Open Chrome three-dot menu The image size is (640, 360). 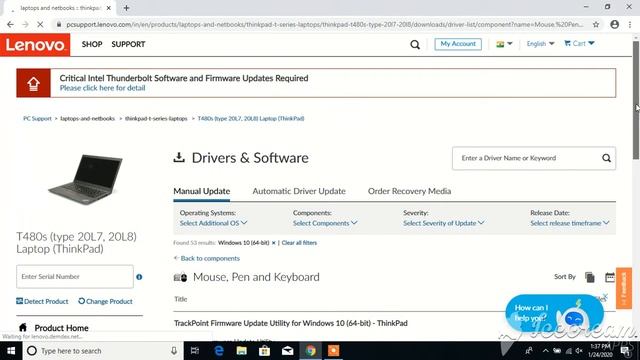coord(630,24)
